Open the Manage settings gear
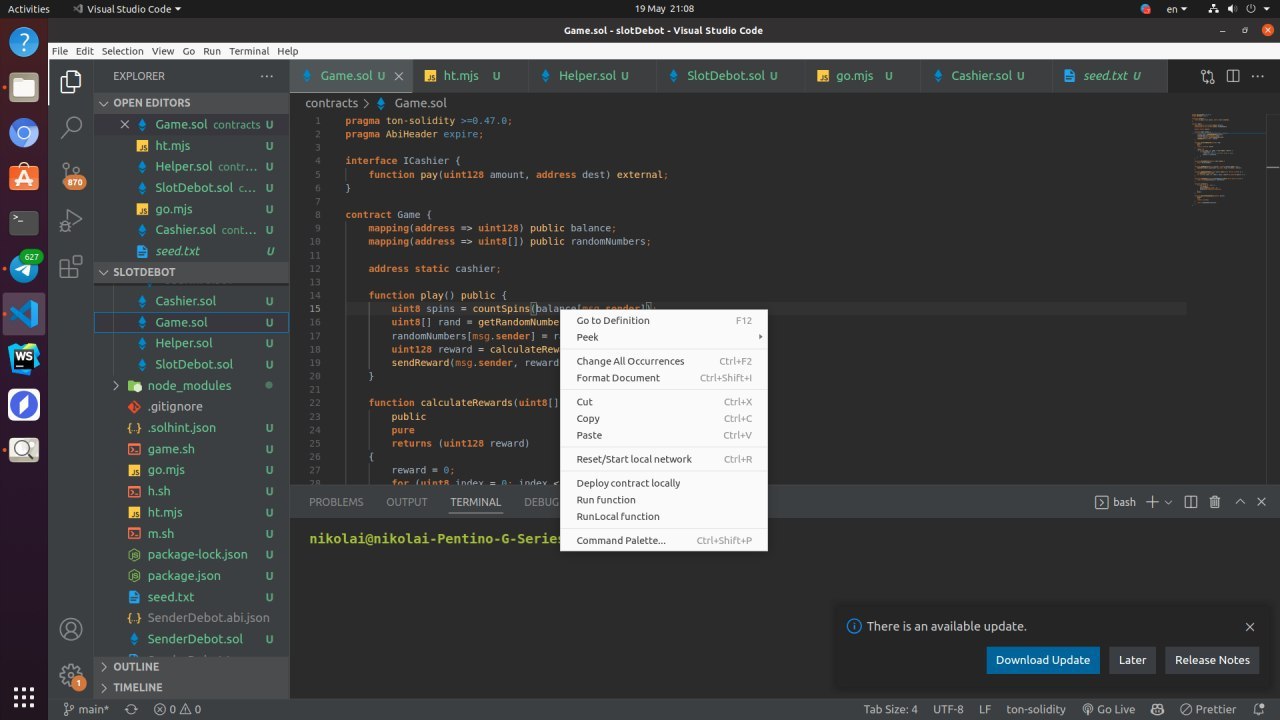 (71, 674)
